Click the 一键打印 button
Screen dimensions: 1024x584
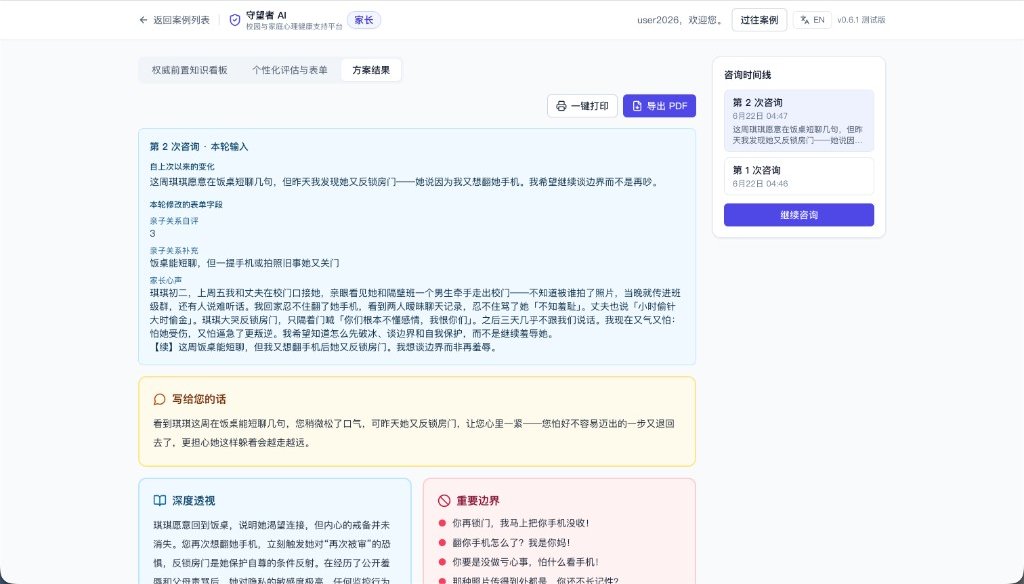tap(582, 106)
